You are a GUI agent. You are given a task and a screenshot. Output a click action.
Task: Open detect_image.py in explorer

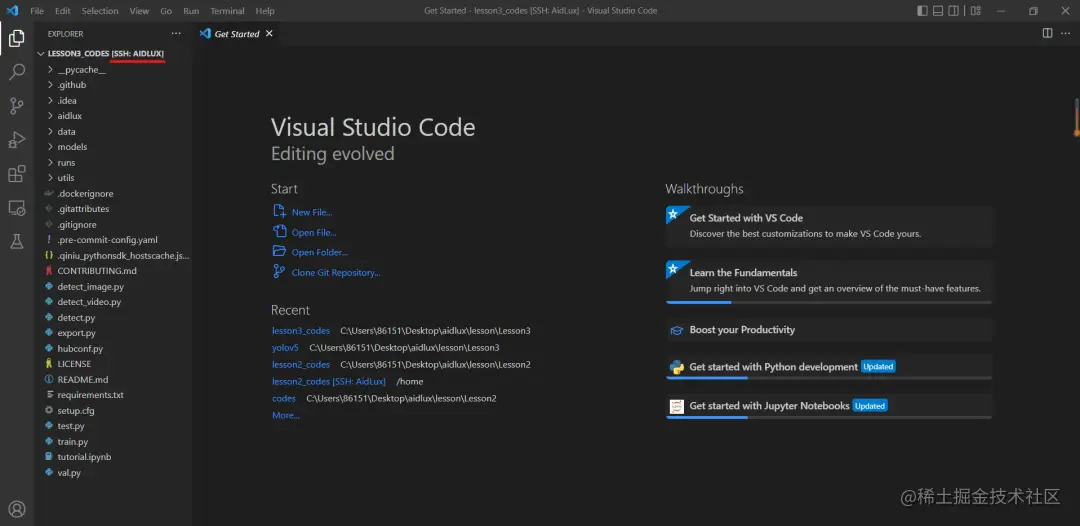[x=114, y=286]
